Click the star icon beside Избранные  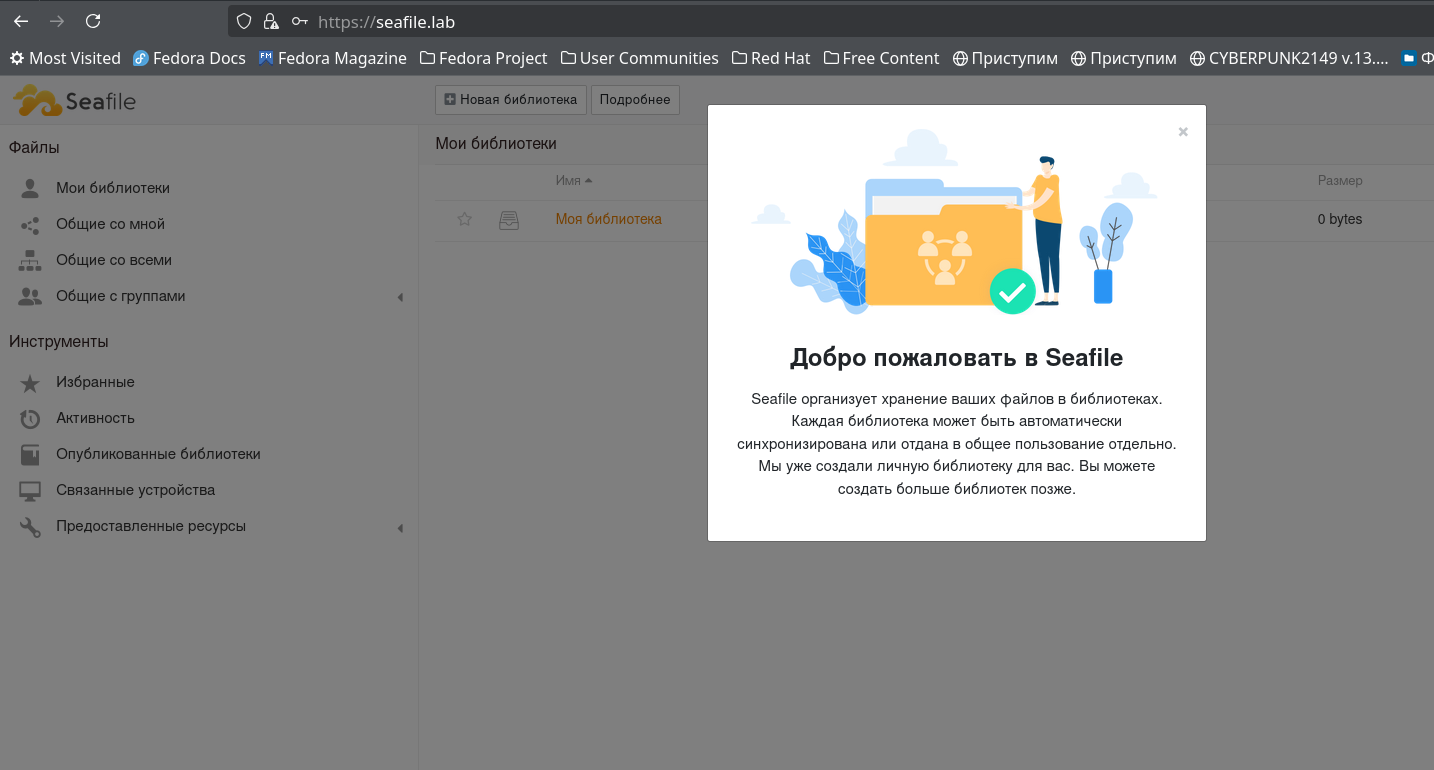click(x=30, y=382)
